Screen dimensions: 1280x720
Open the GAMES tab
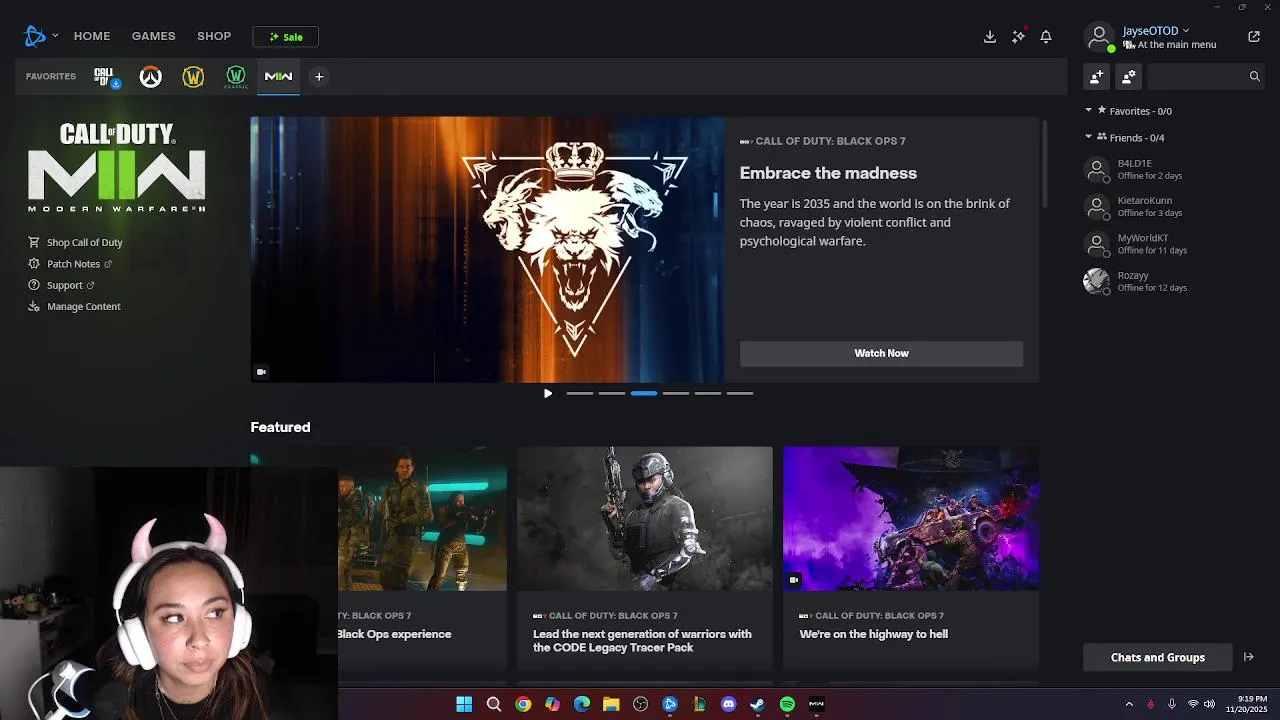click(153, 36)
